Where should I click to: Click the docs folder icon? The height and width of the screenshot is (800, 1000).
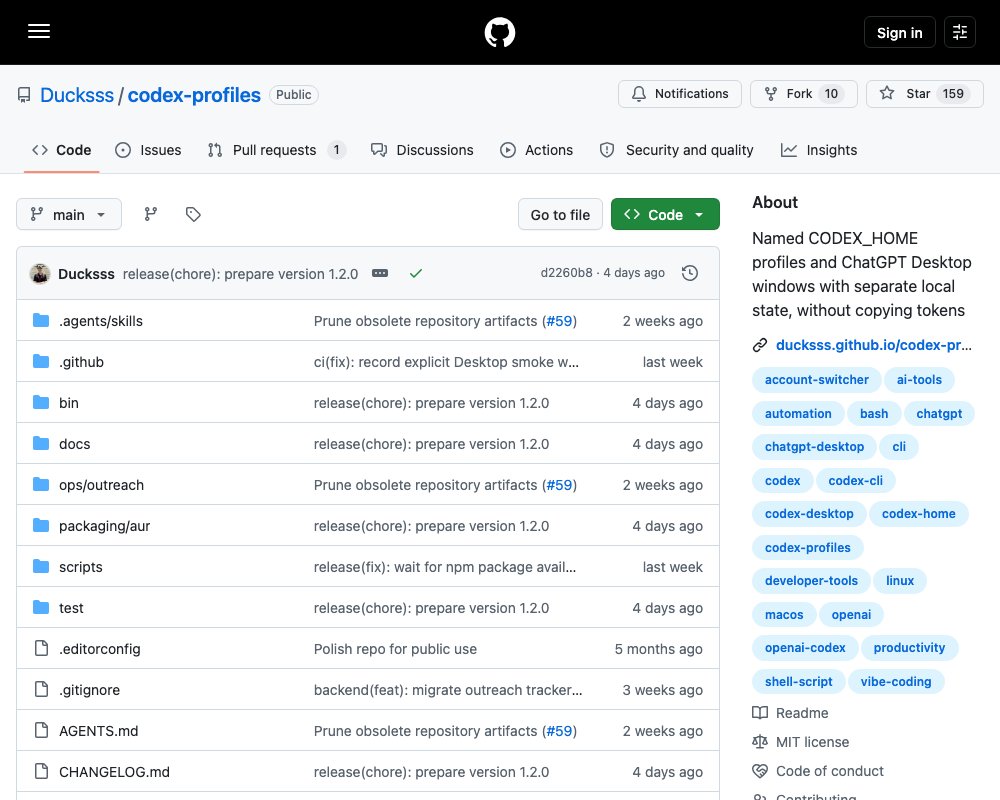coord(41,443)
